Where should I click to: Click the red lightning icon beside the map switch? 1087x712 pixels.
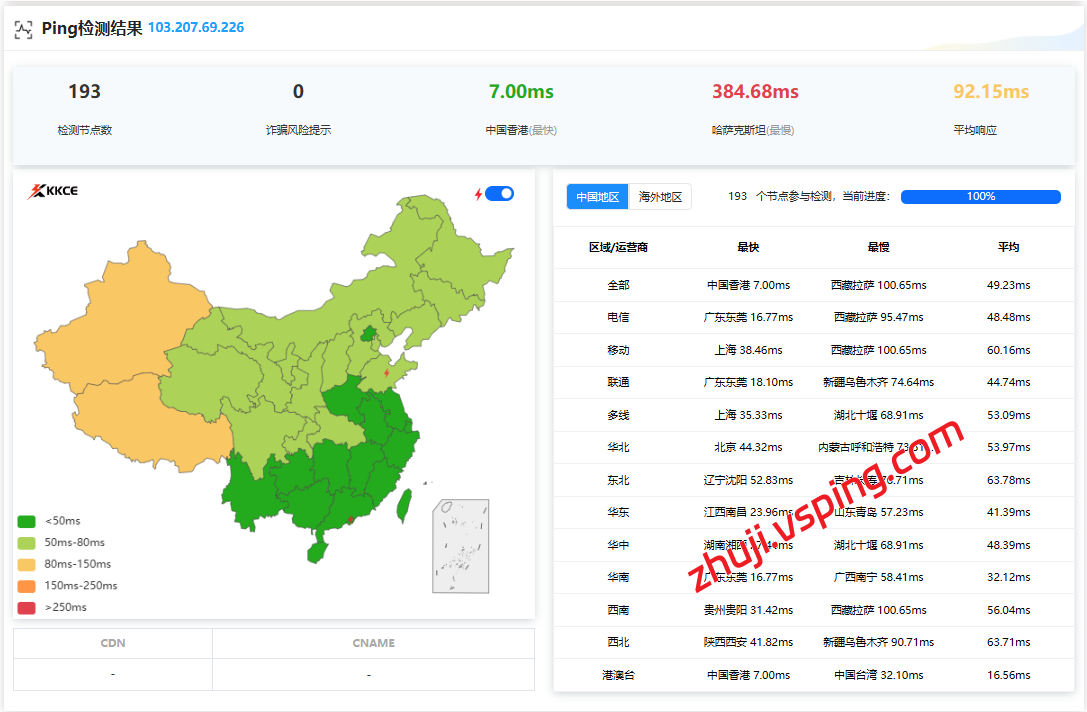click(x=478, y=194)
